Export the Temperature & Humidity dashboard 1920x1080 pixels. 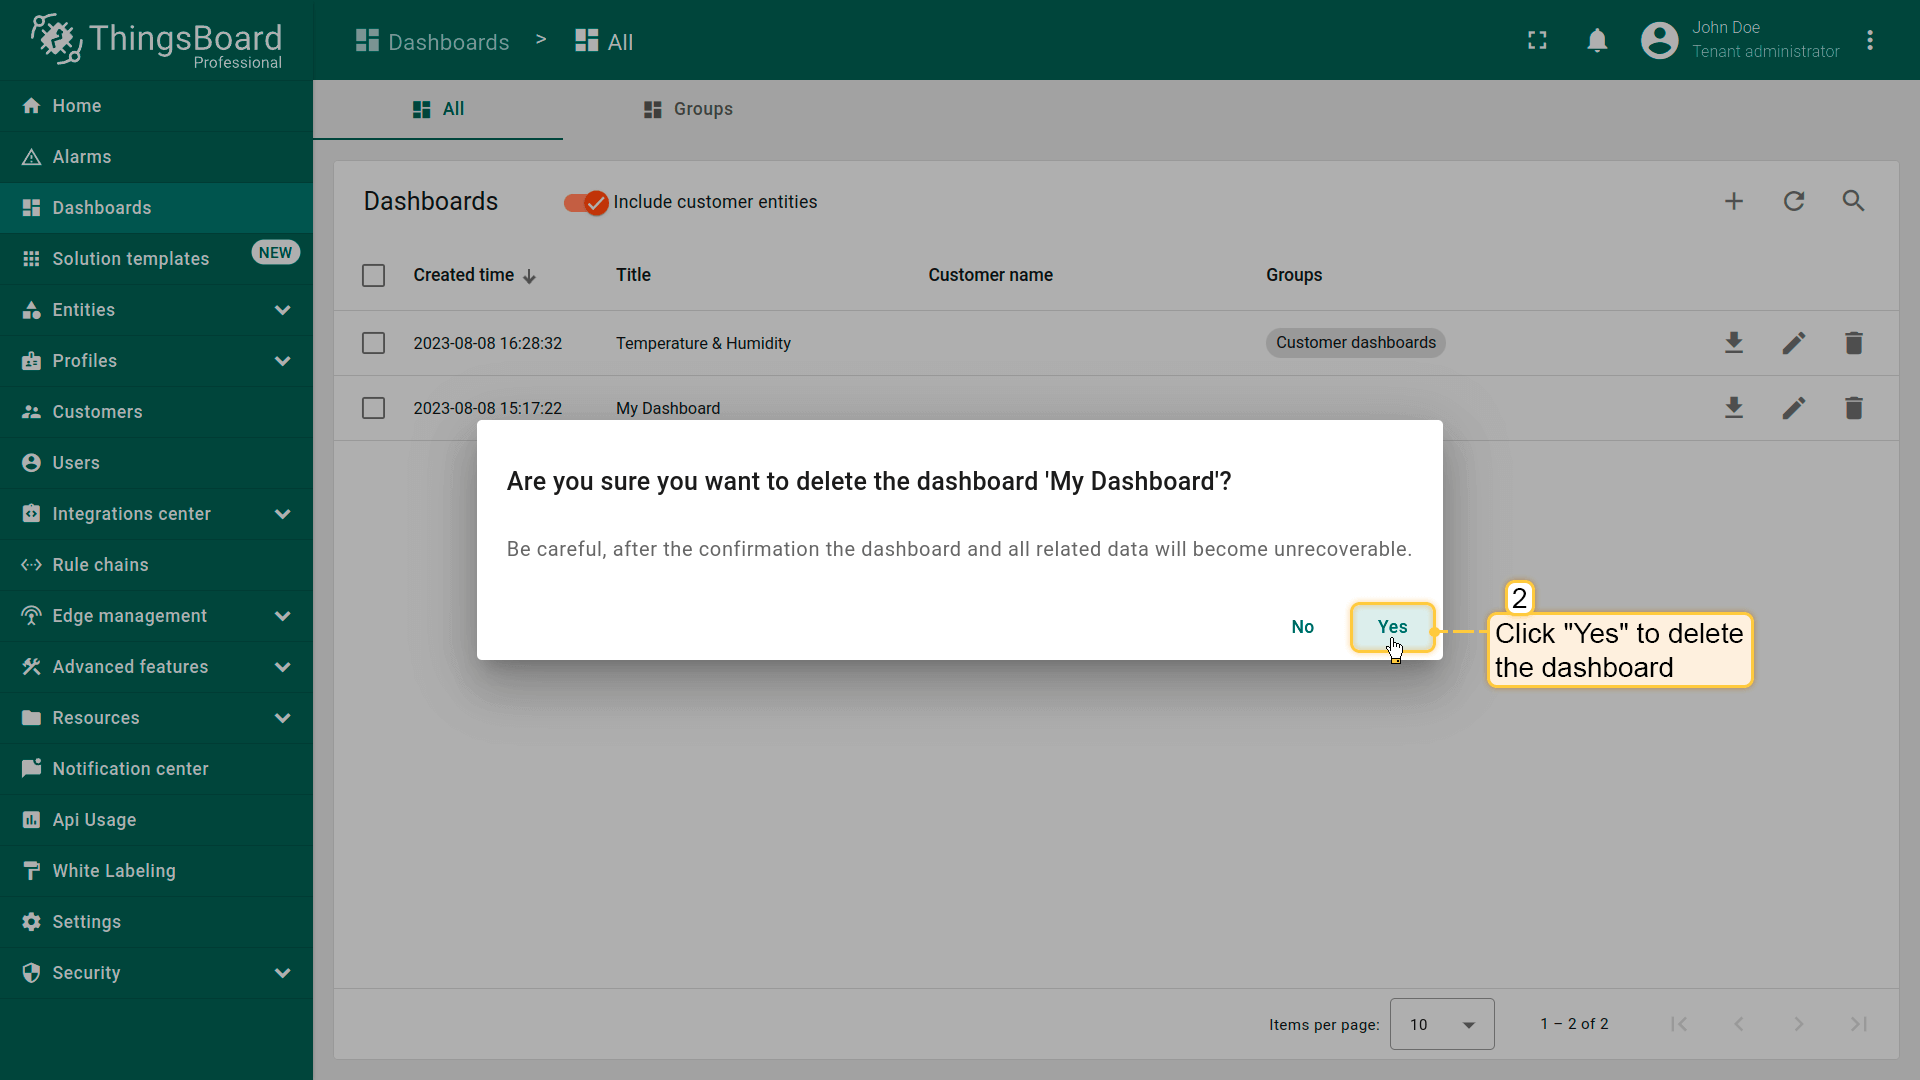point(1734,343)
